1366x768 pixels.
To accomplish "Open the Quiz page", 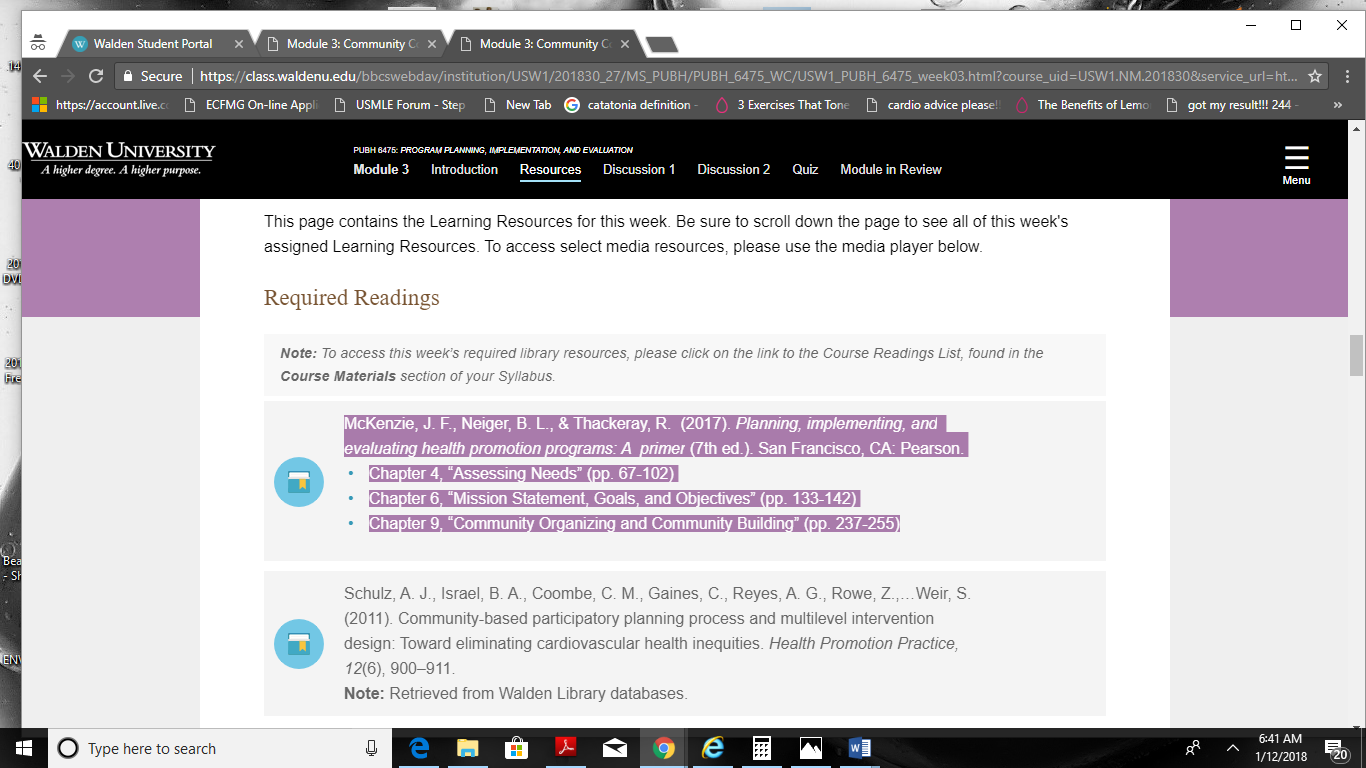I will click(805, 169).
